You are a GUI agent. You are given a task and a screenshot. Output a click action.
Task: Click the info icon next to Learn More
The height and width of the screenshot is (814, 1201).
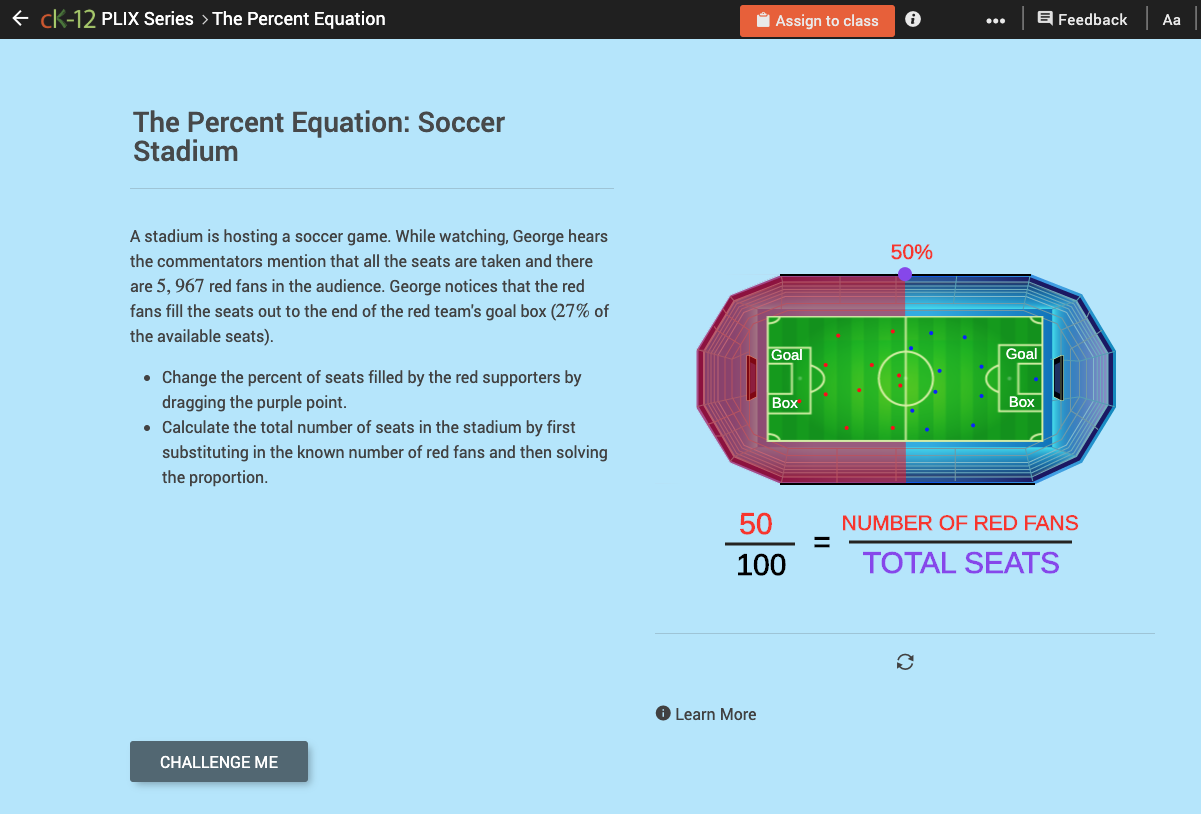coord(662,713)
